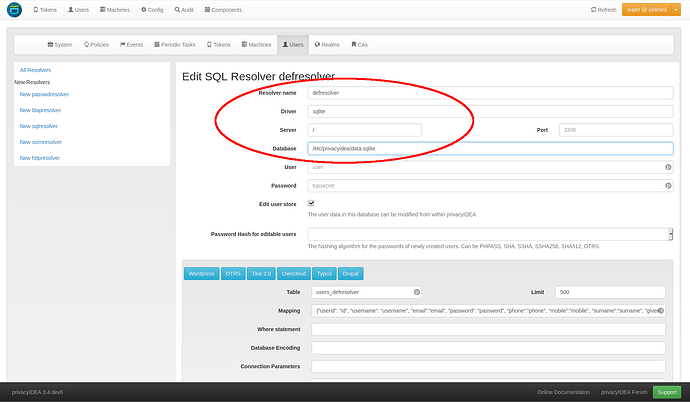Viewport: 690px width, 402px height.
Task: Apply the OTRS preset
Action: point(233,274)
